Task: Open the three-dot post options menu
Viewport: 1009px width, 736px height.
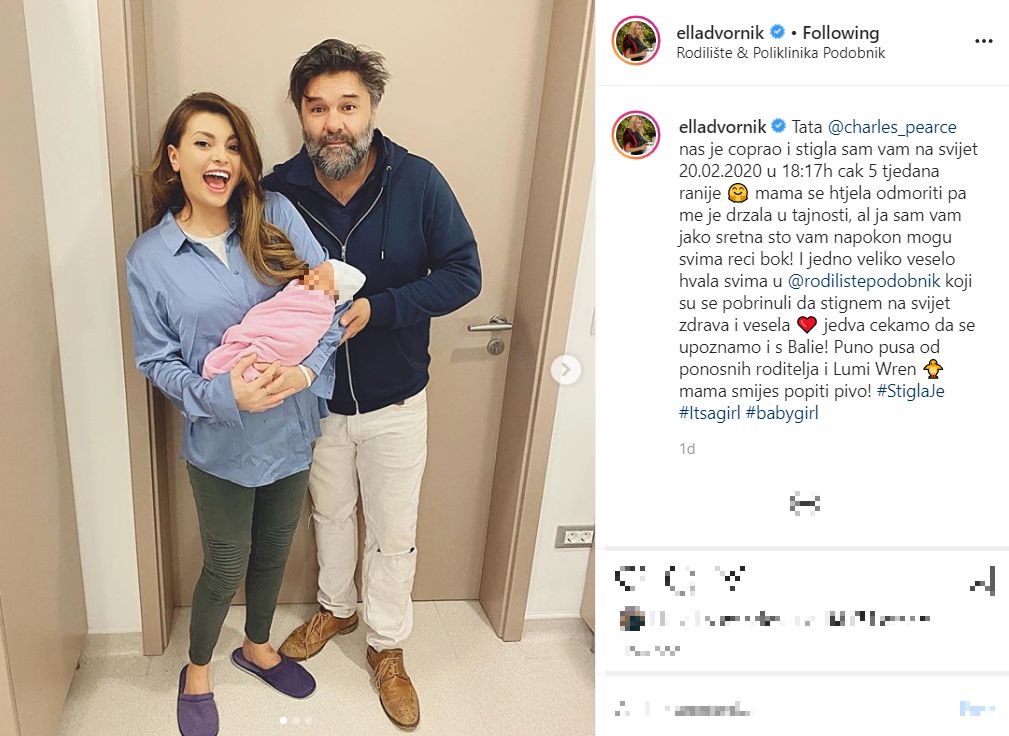Action: pyautogui.click(x=983, y=42)
